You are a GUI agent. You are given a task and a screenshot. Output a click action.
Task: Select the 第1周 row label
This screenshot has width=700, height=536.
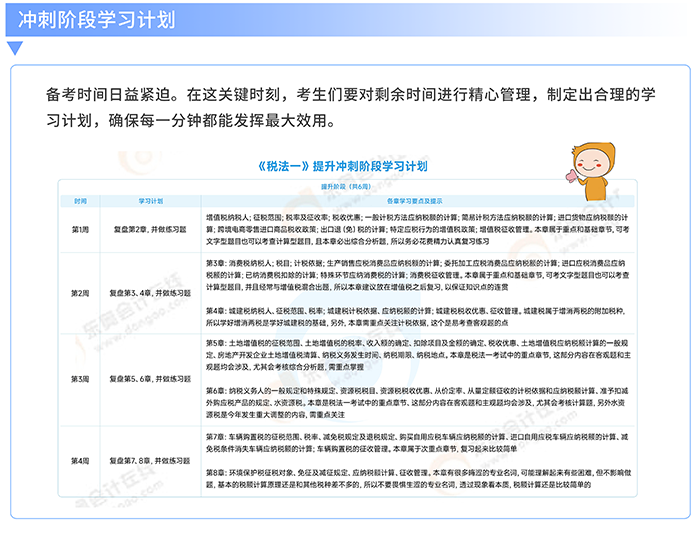point(81,229)
